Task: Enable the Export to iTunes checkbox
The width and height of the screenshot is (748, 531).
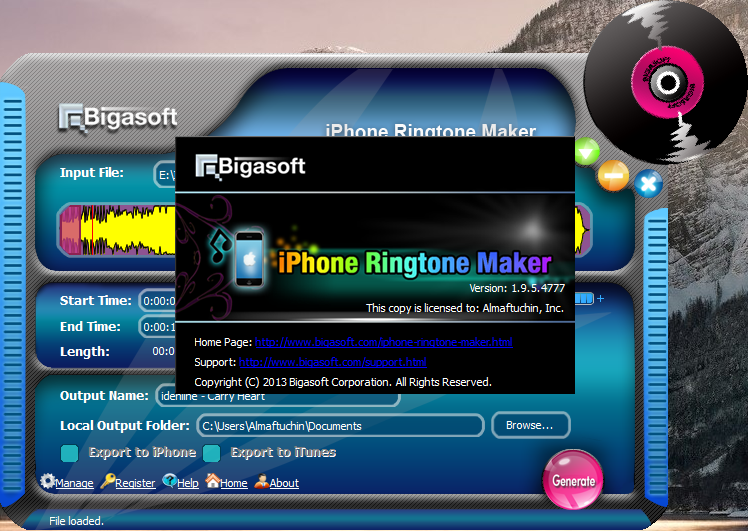Action: coord(211,453)
